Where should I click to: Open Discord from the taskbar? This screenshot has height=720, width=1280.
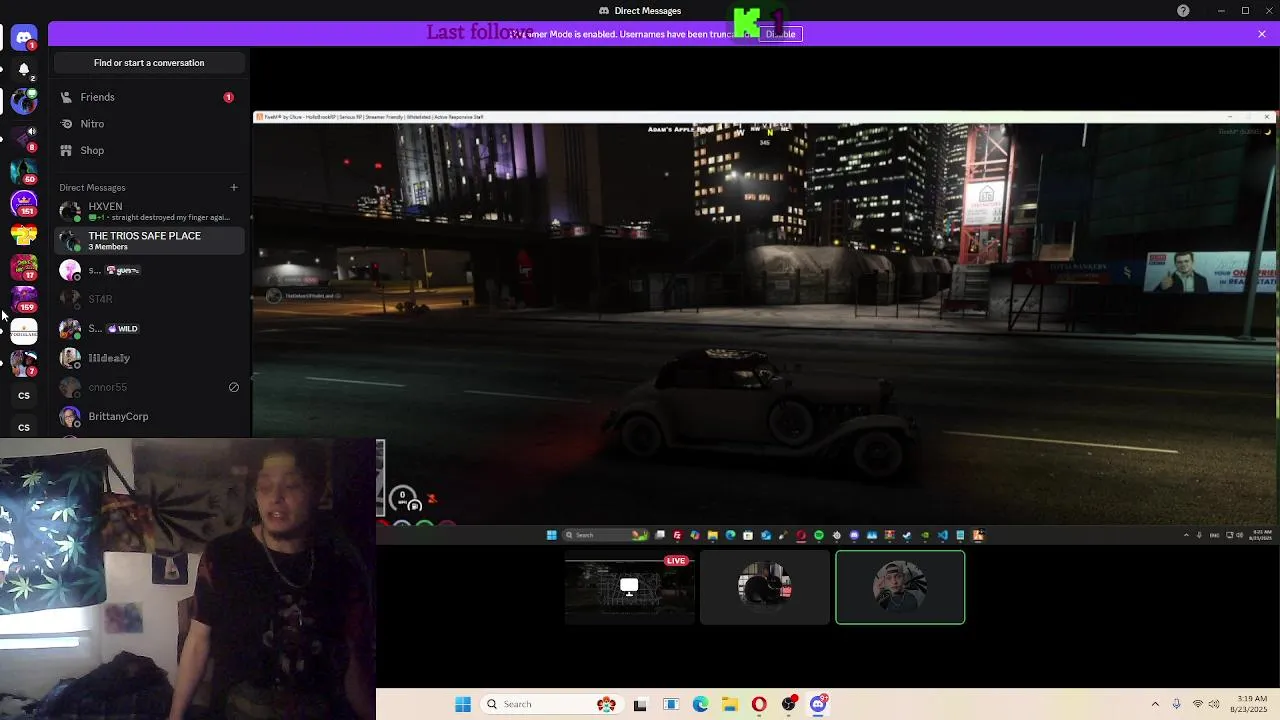click(x=818, y=704)
